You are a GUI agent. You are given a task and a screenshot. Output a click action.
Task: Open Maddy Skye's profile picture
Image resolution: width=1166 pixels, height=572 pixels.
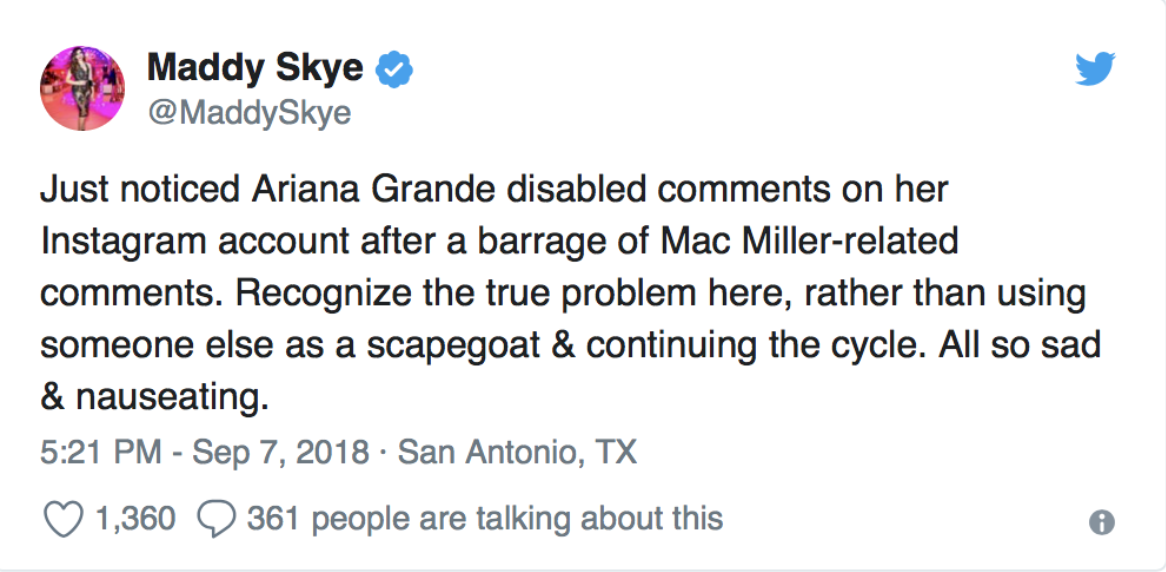(82, 88)
